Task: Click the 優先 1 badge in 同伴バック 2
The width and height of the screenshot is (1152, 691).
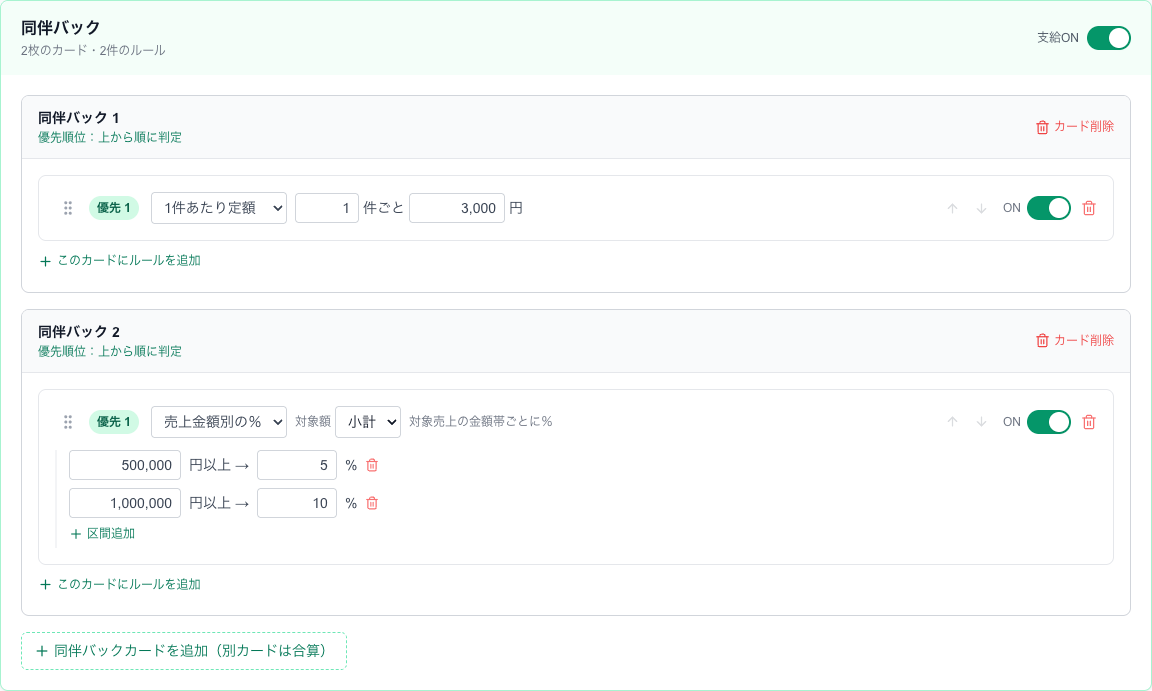Action: tap(114, 422)
